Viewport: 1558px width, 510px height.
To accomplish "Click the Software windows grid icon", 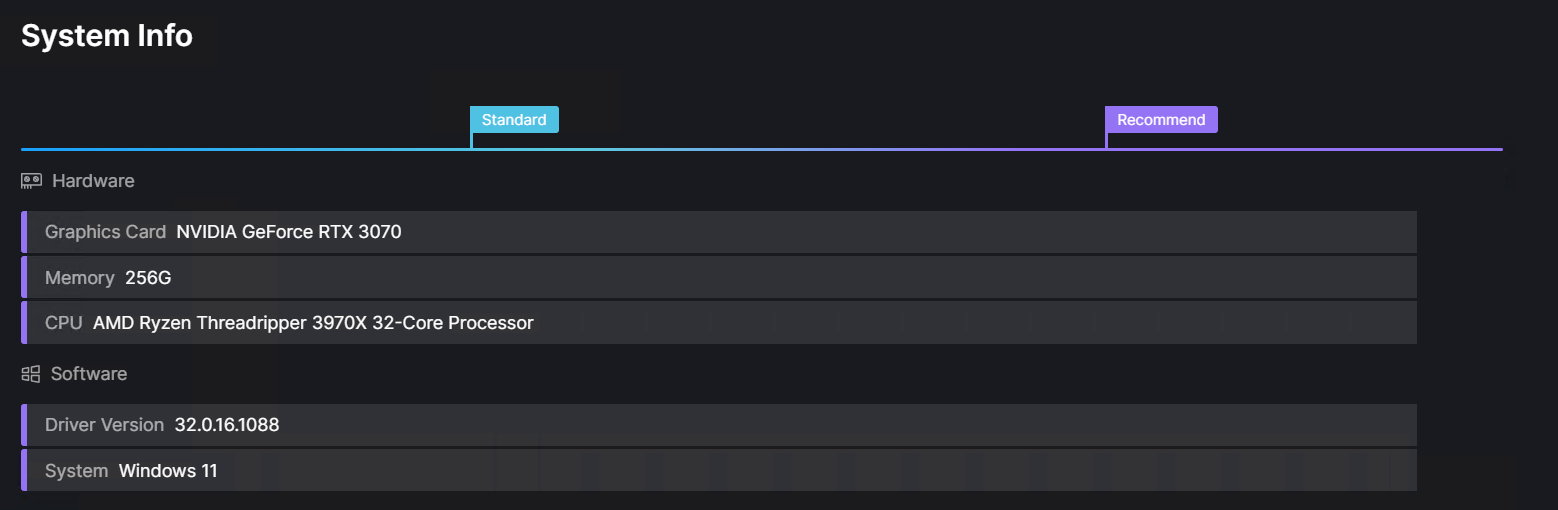I will (31, 374).
